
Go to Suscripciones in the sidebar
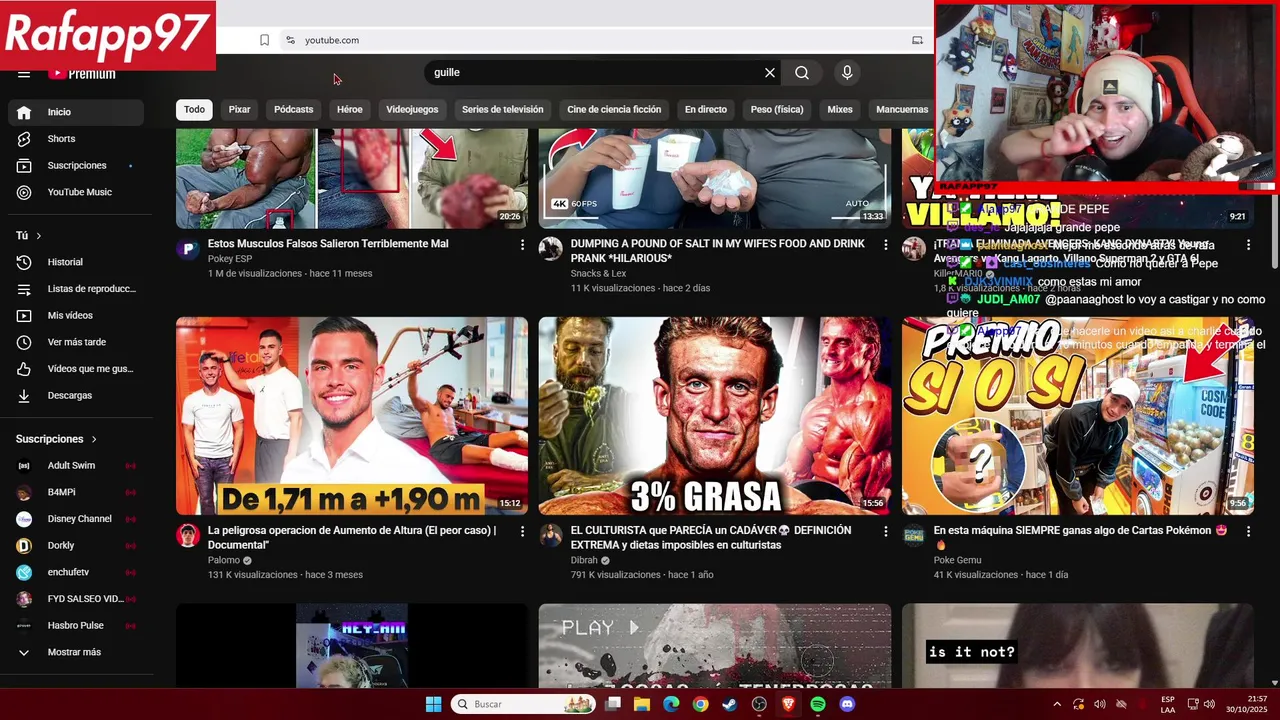click(76, 166)
